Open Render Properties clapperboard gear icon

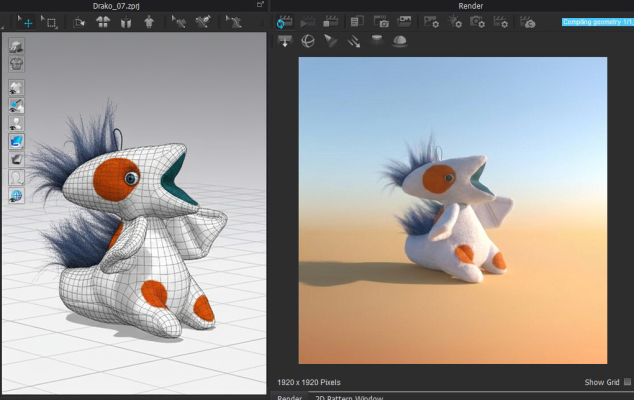tap(501, 22)
